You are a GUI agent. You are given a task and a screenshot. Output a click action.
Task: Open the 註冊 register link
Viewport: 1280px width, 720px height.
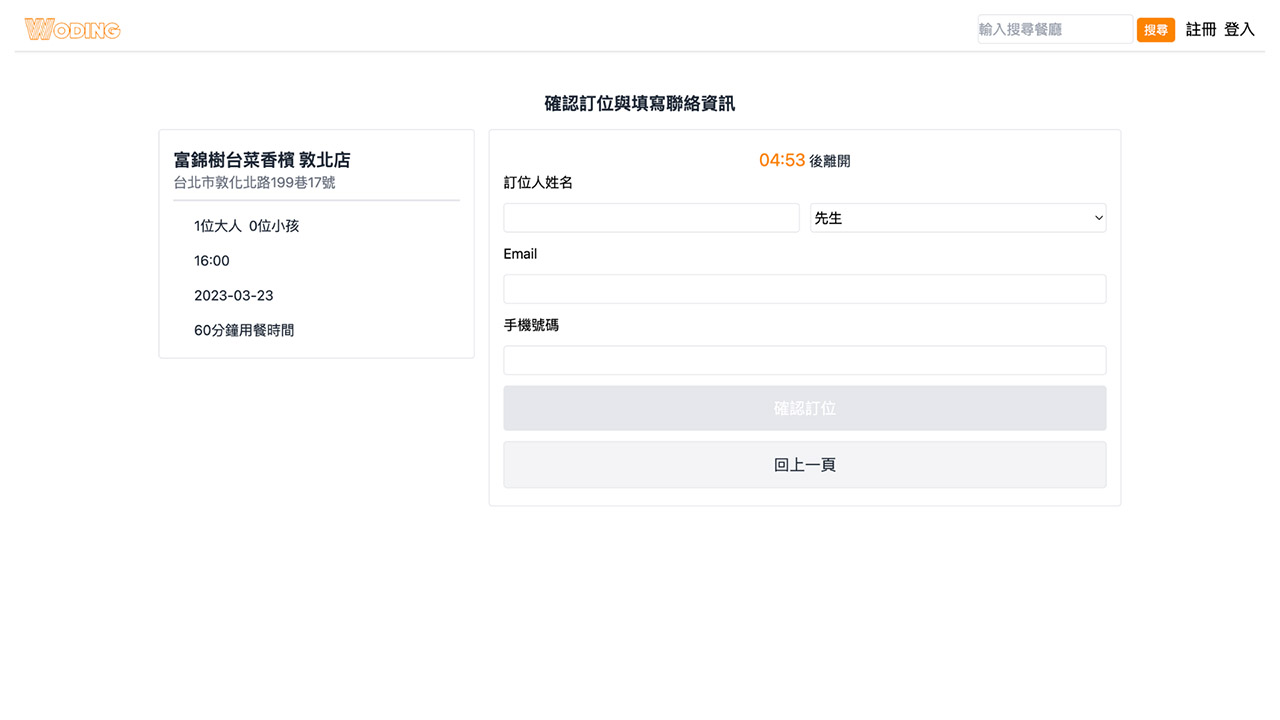1201,30
